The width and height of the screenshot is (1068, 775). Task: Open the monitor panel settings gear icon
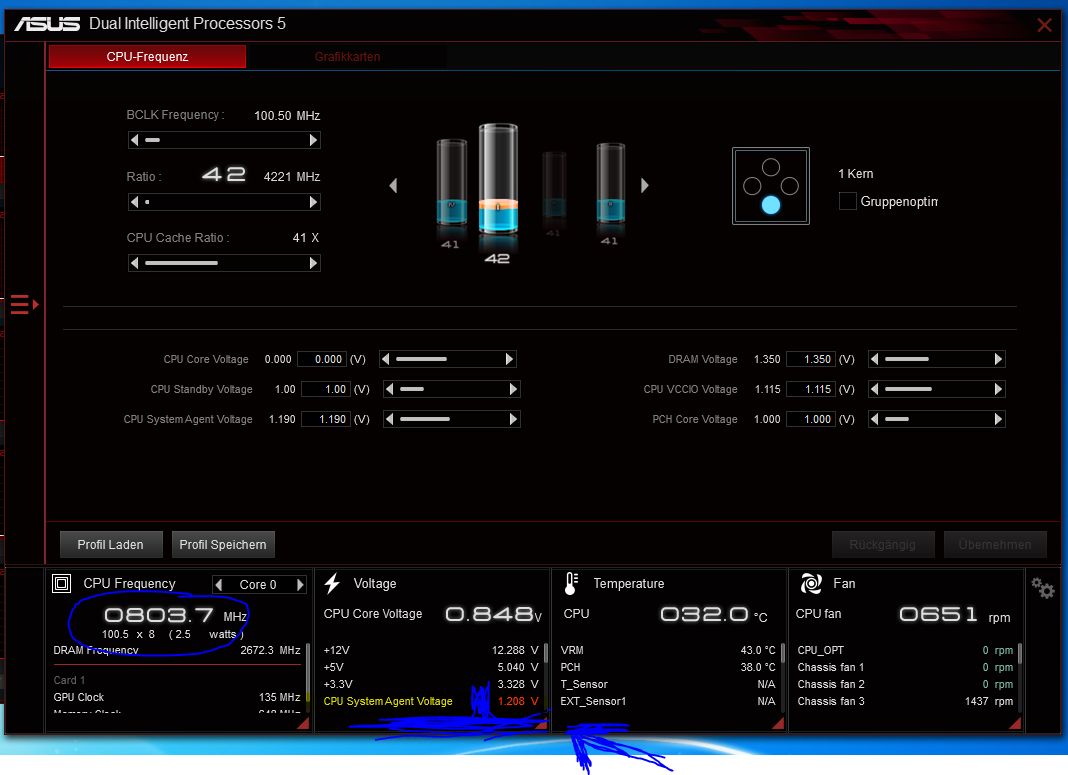(x=1043, y=588)
